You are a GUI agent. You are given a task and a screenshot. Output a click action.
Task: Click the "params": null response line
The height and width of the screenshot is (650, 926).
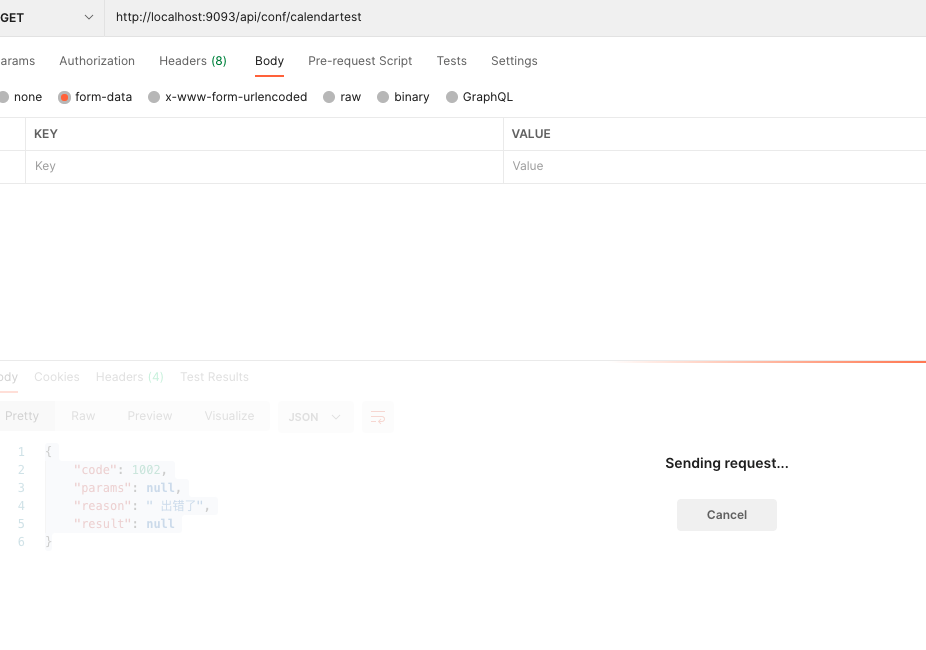tap(128, 488)
